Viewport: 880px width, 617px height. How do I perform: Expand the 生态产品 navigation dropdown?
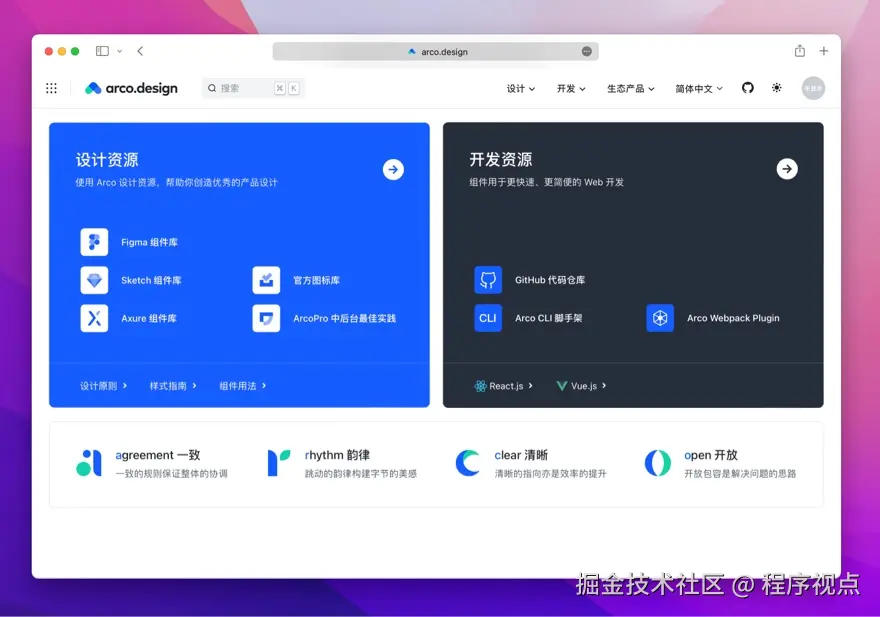(630, 89)
